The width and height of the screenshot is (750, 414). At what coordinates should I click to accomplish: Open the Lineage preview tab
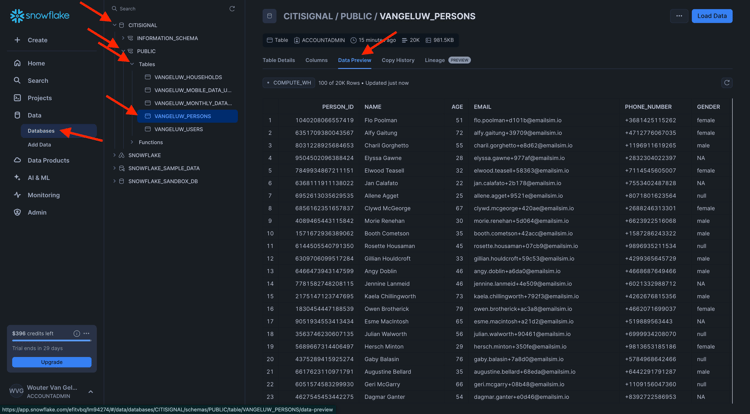(x=447, y=60)
